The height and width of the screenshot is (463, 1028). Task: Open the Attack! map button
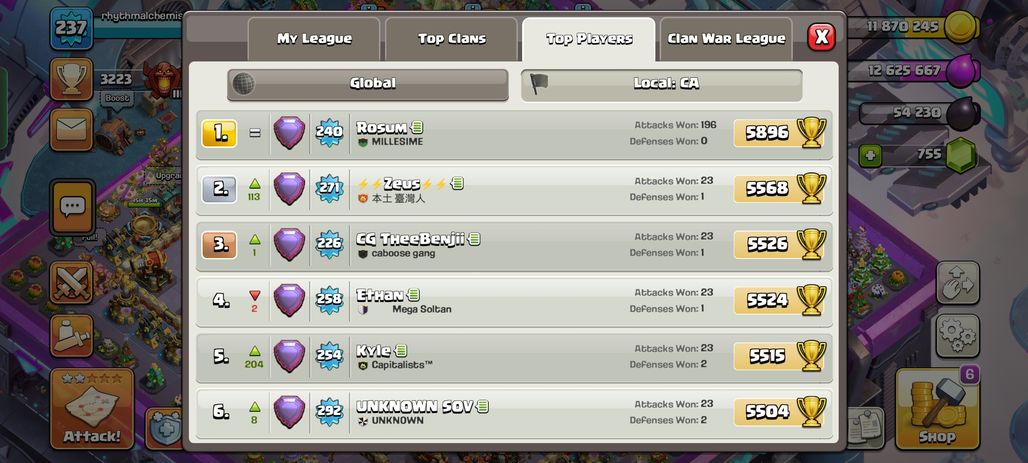click(92, 409)
